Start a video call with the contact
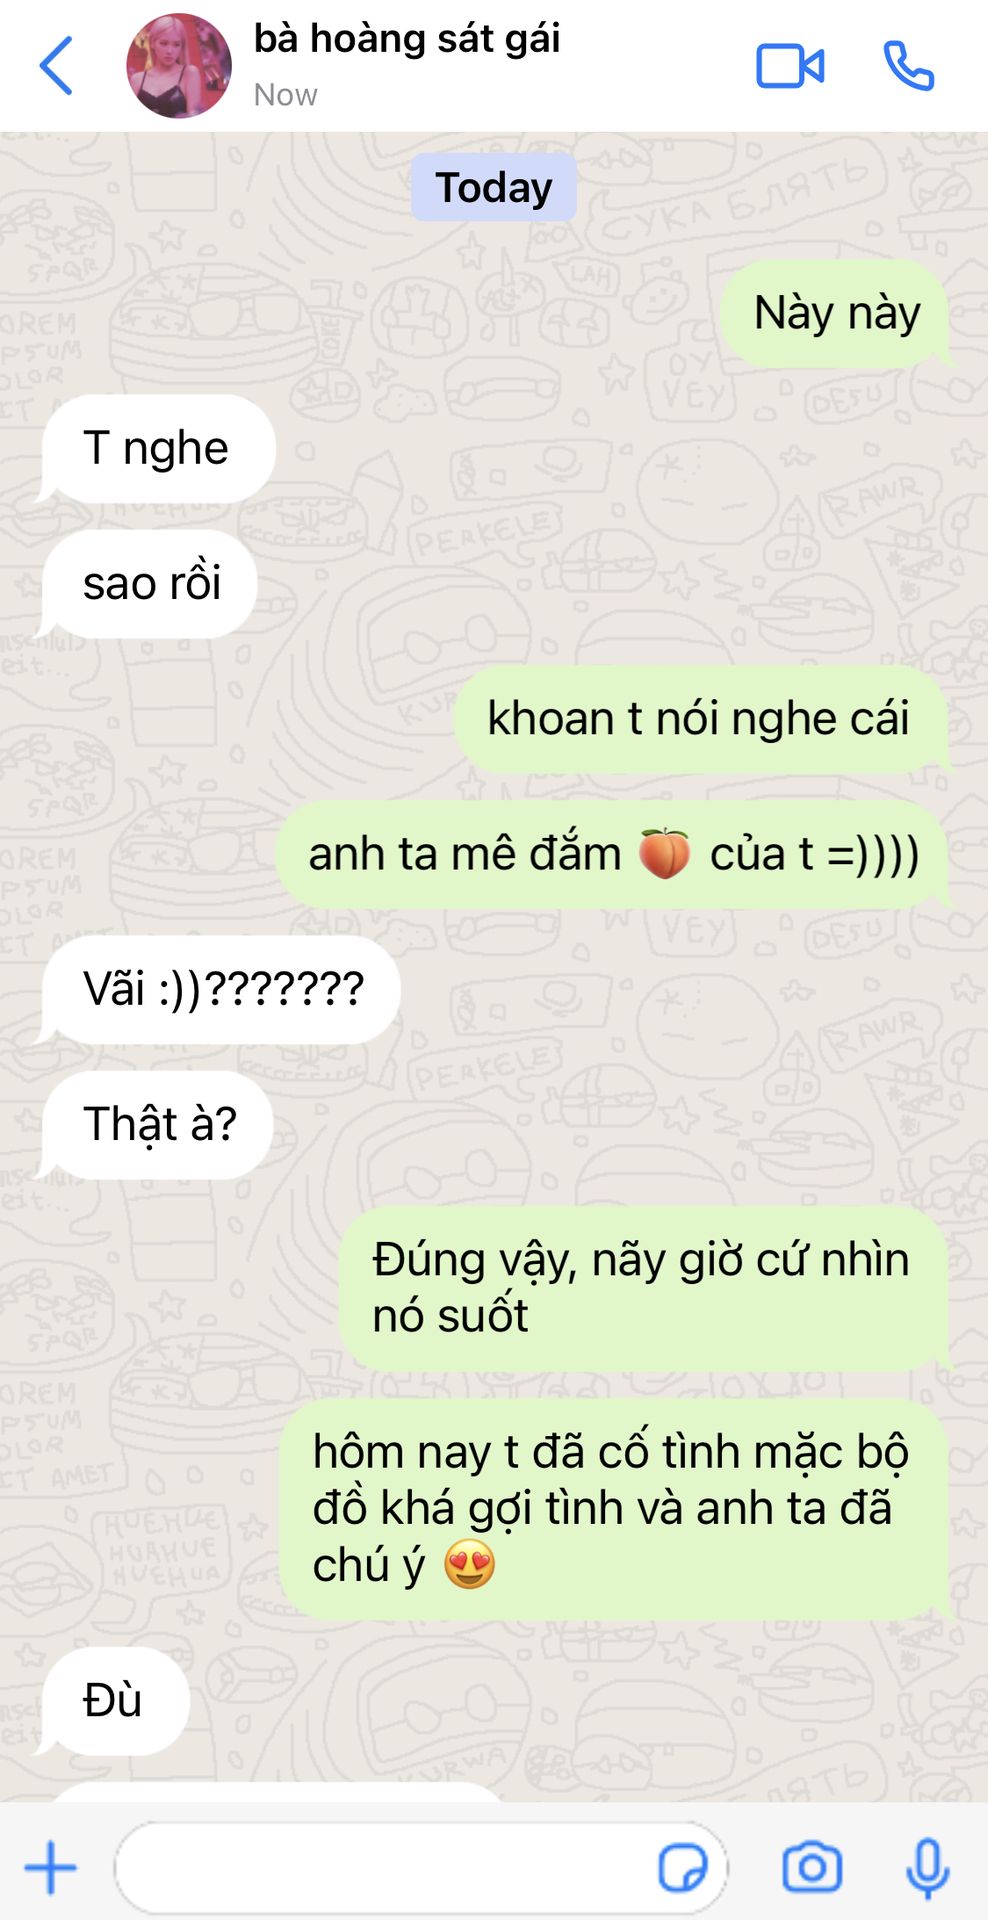988x1920 pixels. (790, 66)
